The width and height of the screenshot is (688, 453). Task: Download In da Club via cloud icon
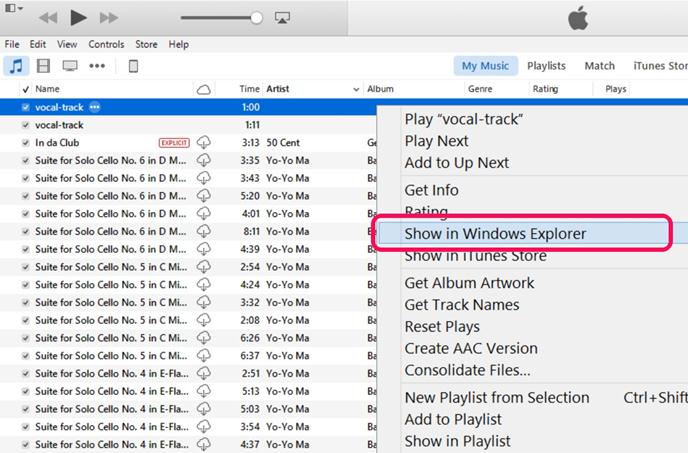(x=204, y=143)
